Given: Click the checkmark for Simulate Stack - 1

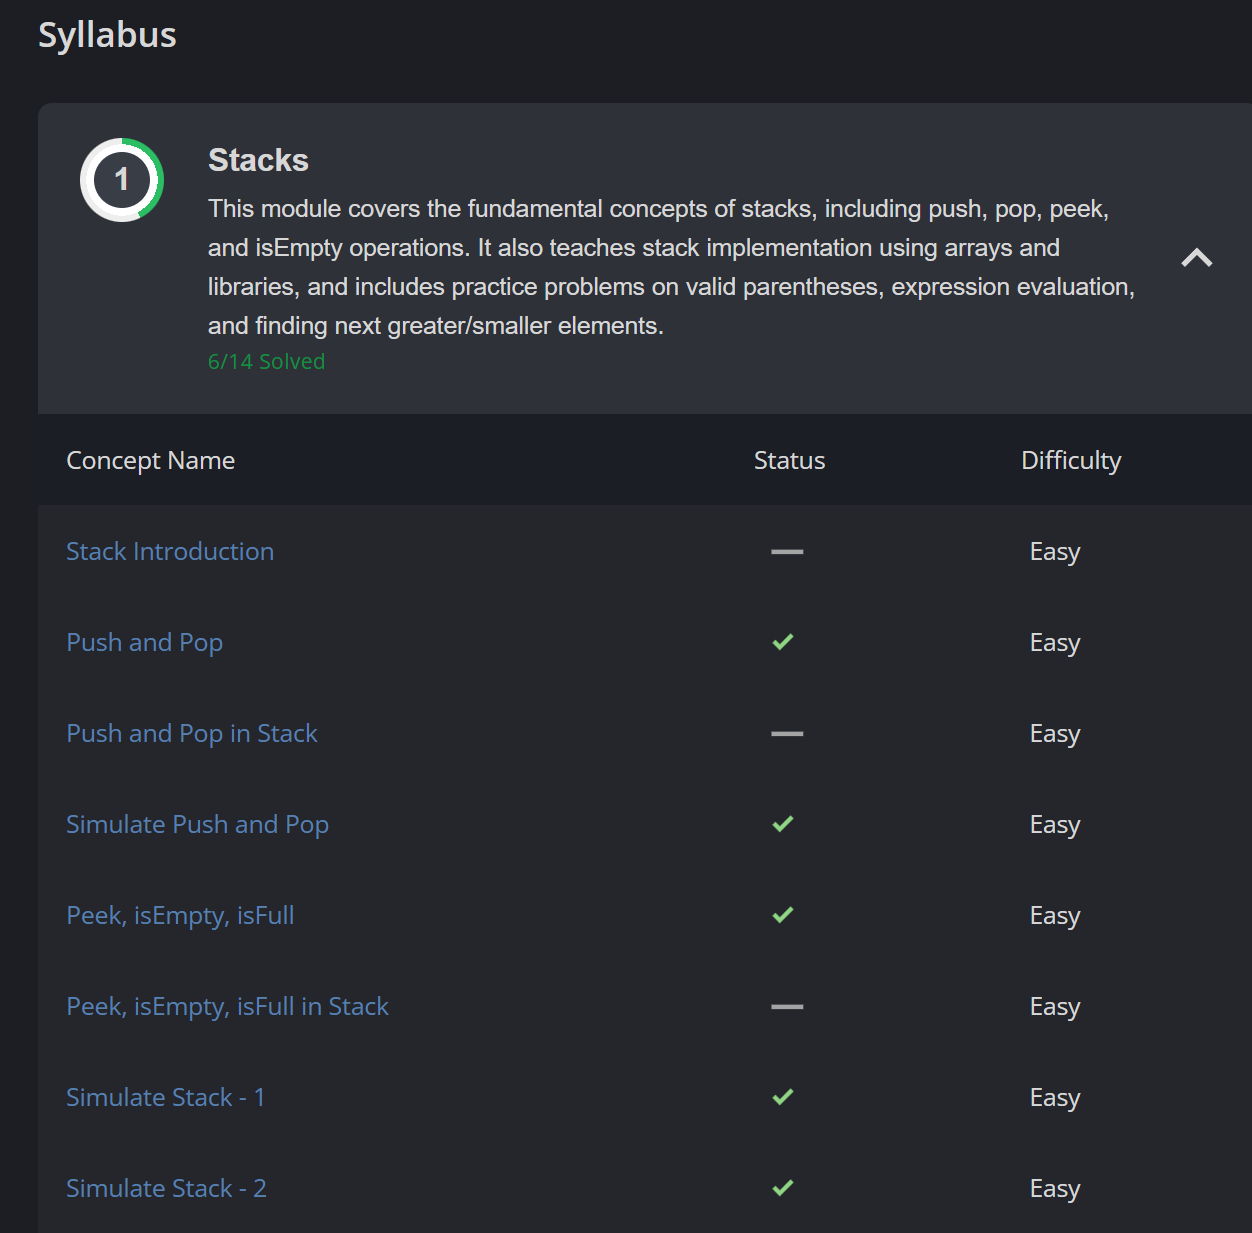Looking at the screenshot, I should tap(783, 1097).
